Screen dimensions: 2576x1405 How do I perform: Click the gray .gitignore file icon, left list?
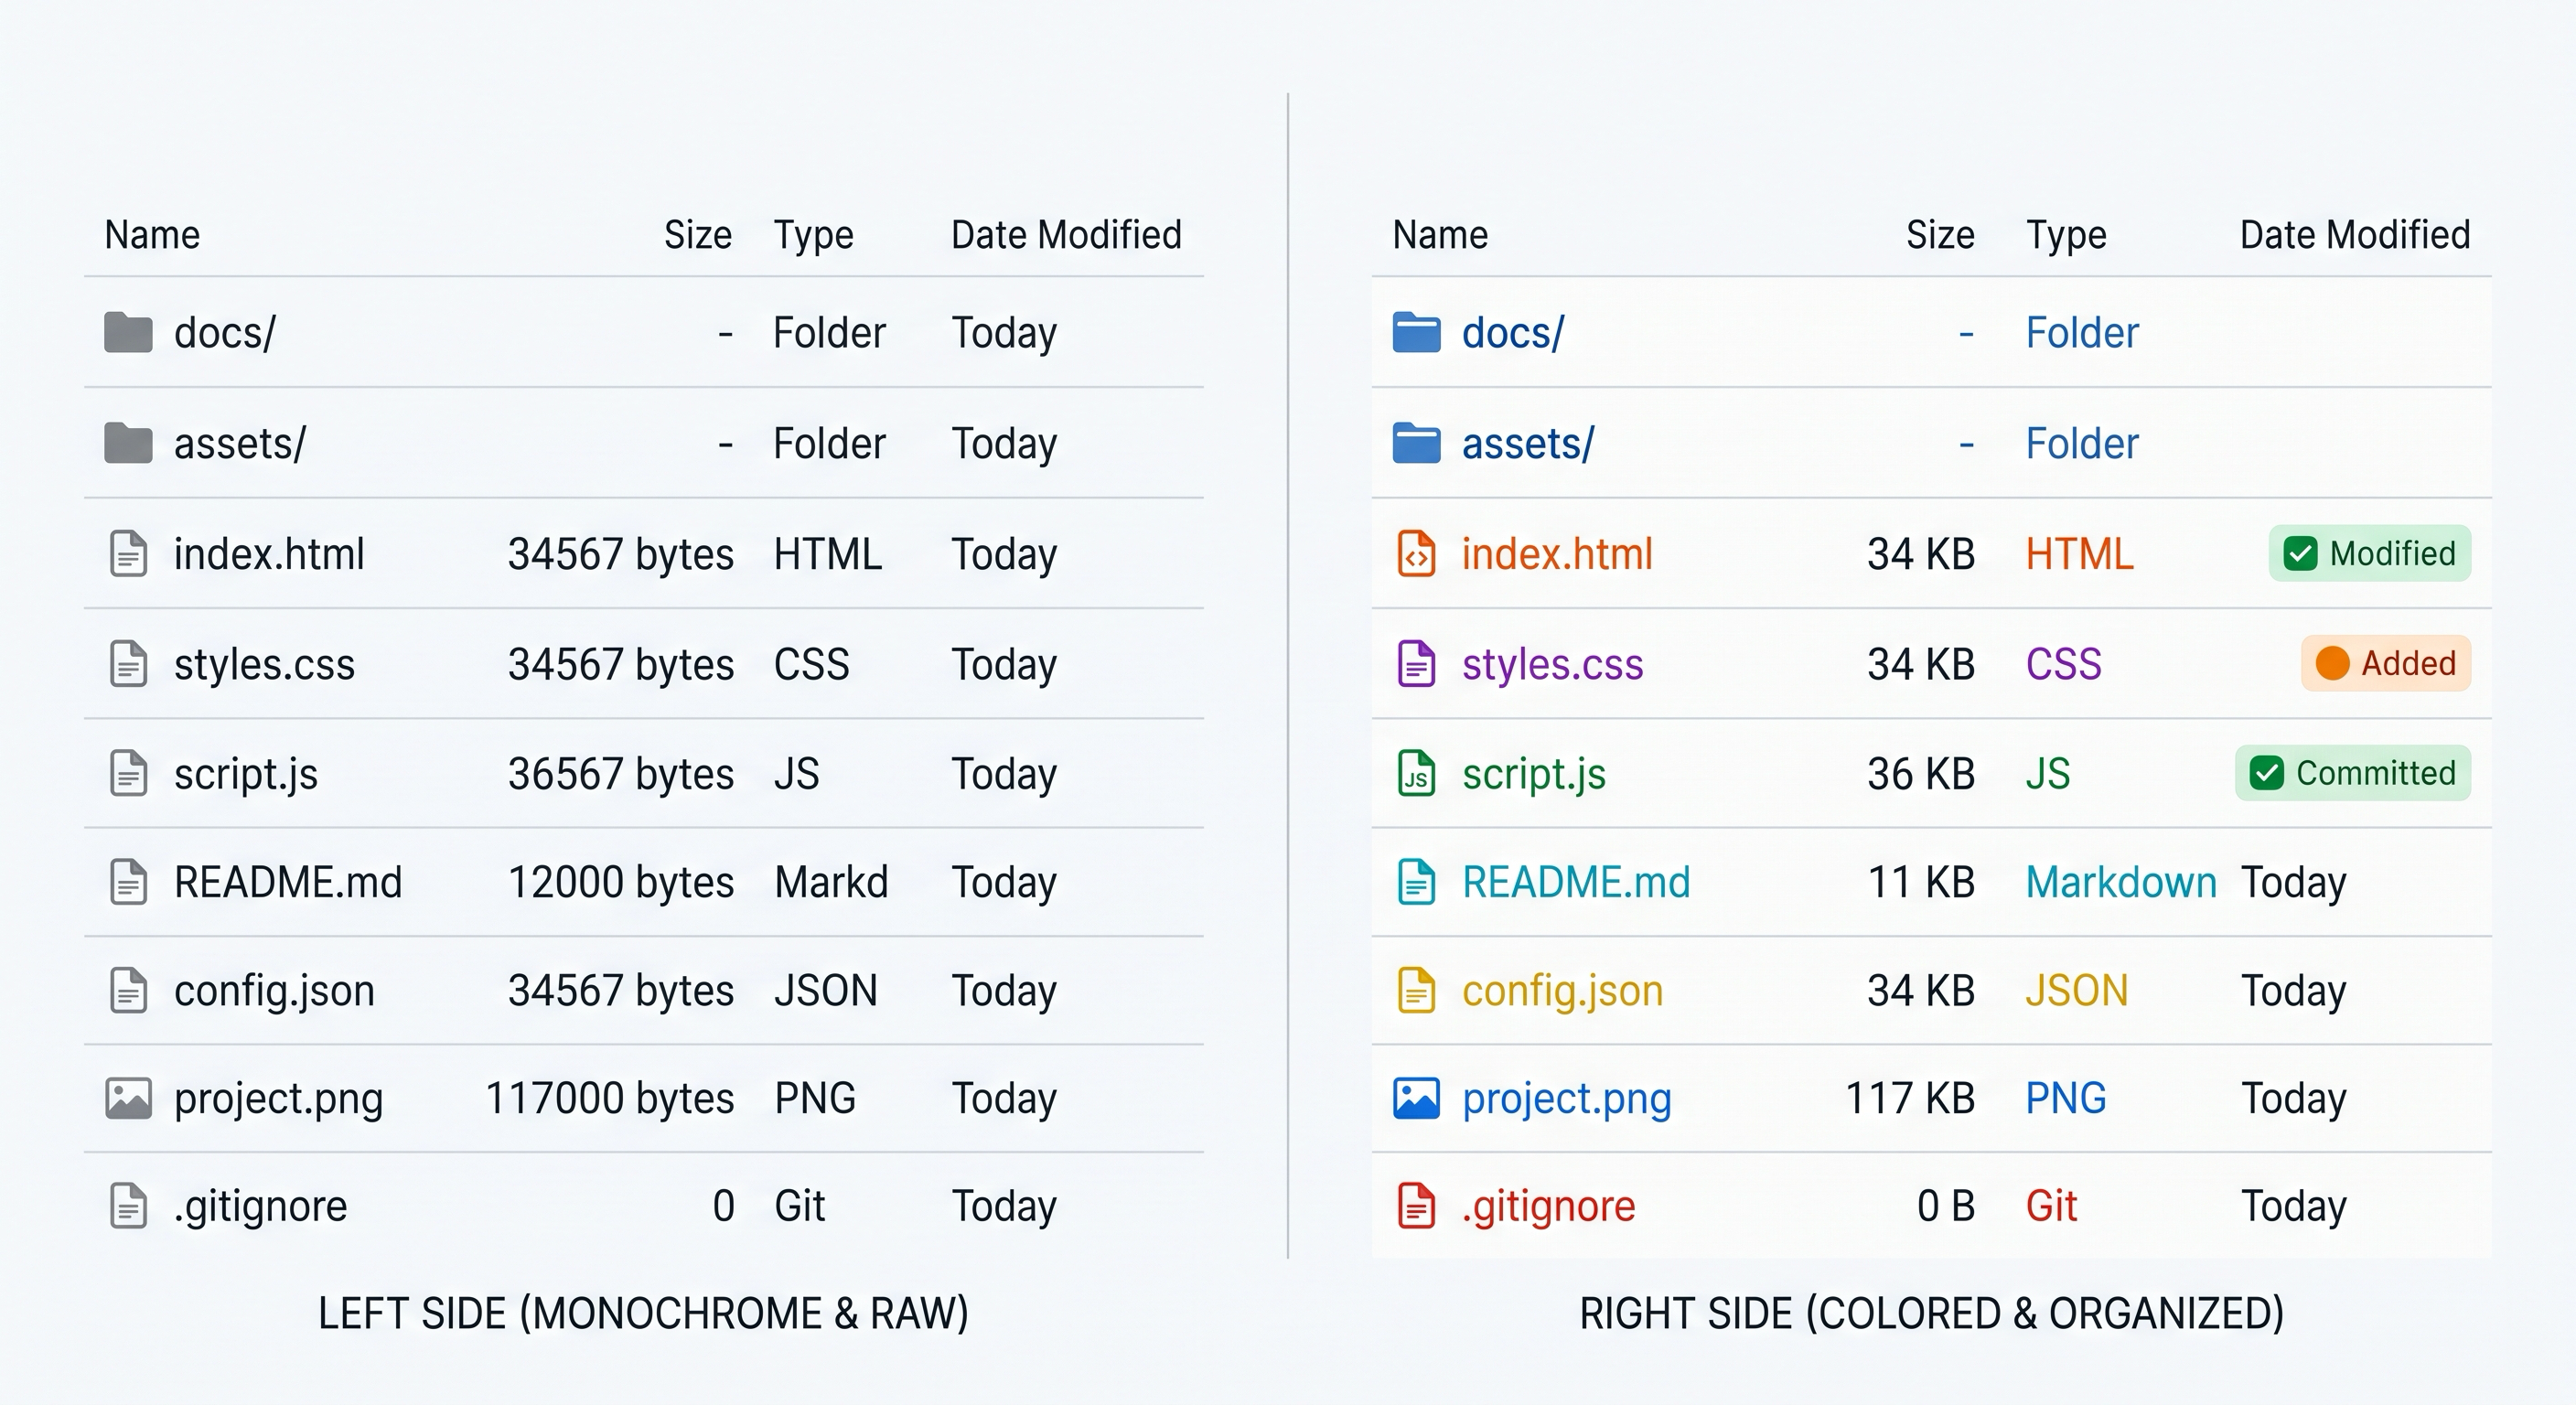pyautogui.click(x=128, y=1206)
